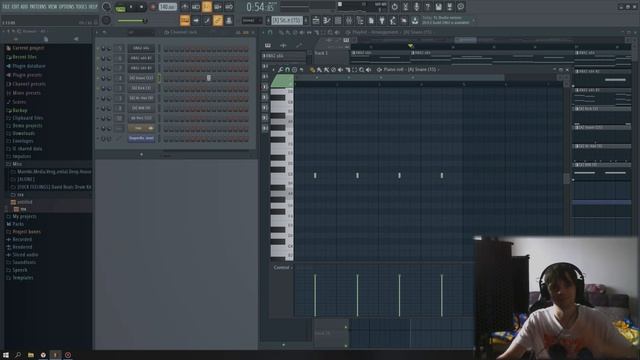Toggle step editing pencil icon
Image resolution: width=640 pixels, height=360 pixels.
point(207,20)
